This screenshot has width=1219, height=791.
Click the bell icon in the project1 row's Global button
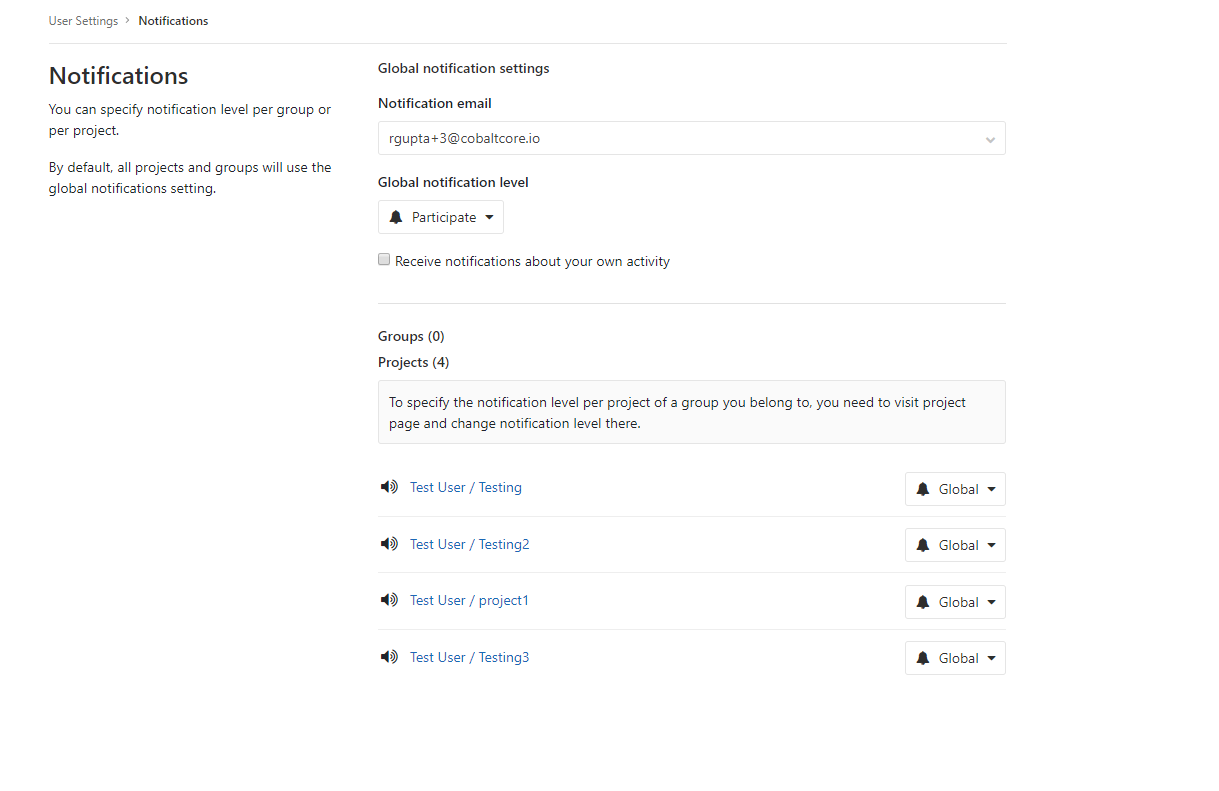(923, 602)
